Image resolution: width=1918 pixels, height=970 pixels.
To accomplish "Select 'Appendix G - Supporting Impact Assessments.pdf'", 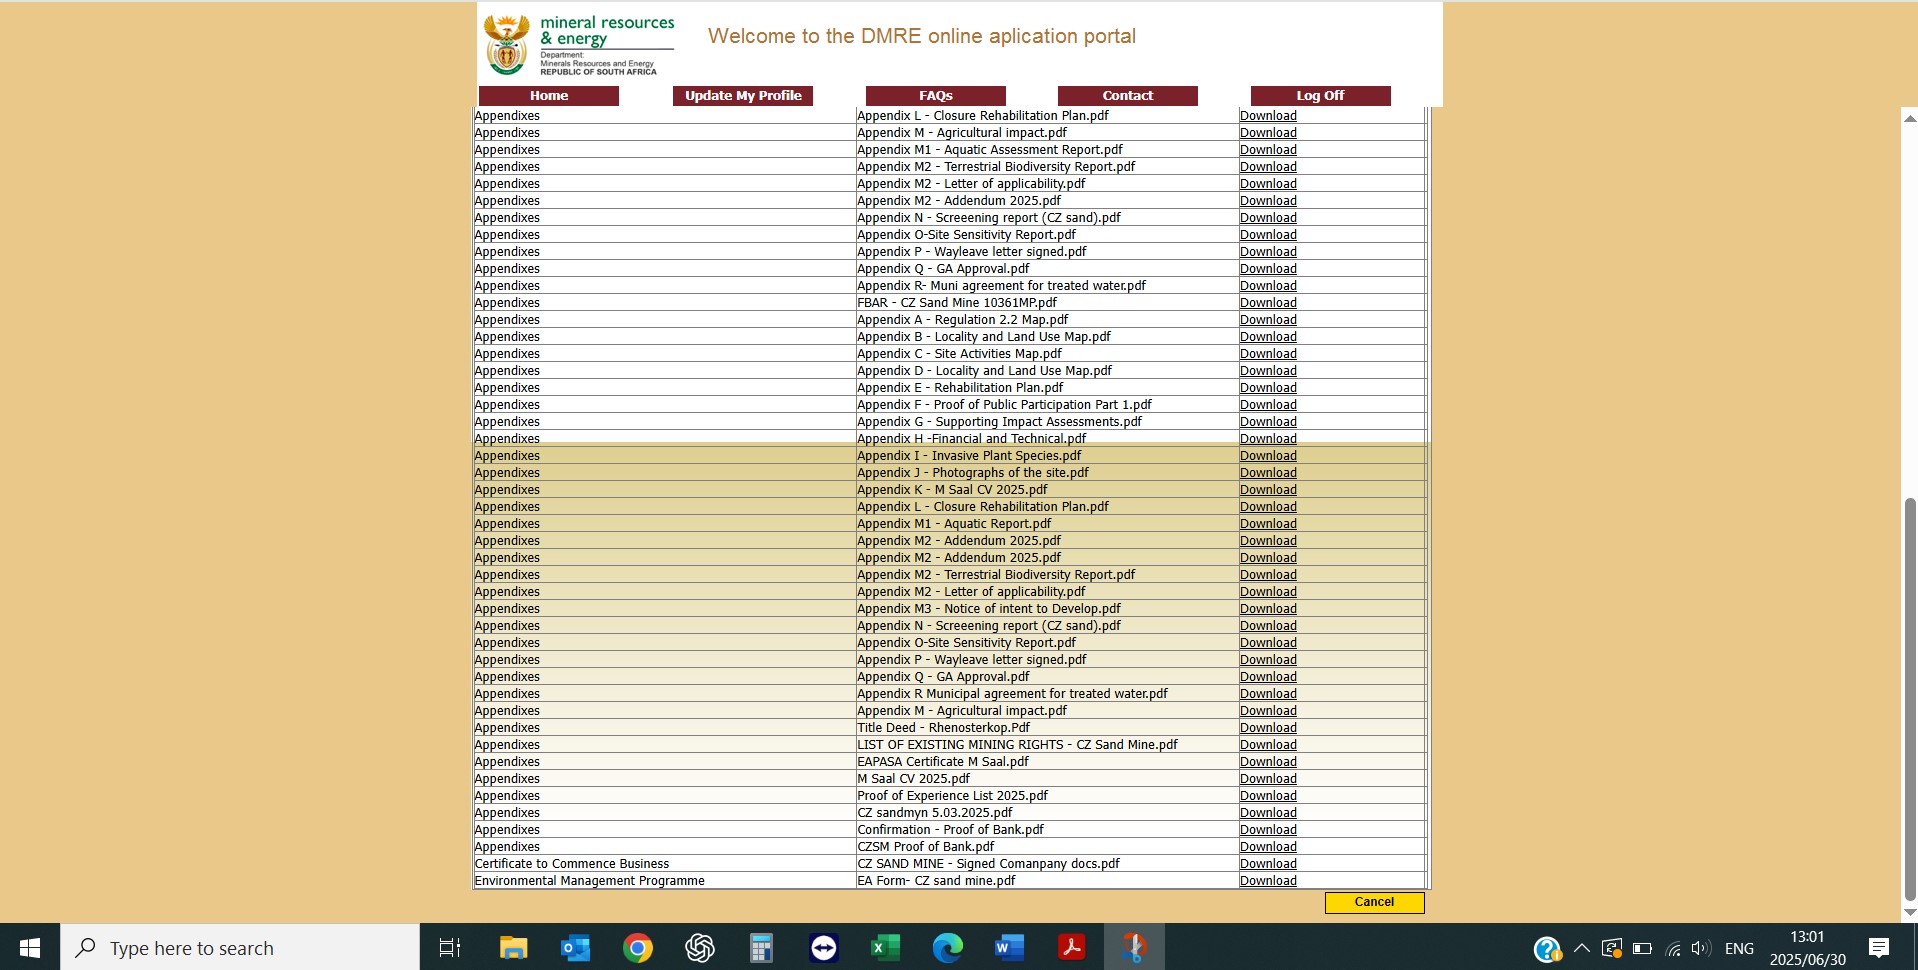I will tap(999, 421).
